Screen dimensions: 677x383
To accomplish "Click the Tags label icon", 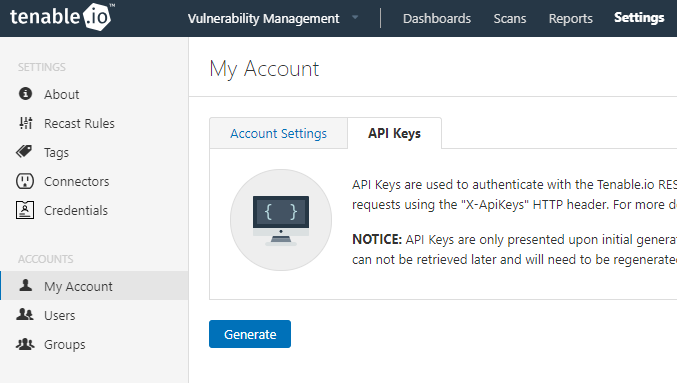I will tap(24, 152).
